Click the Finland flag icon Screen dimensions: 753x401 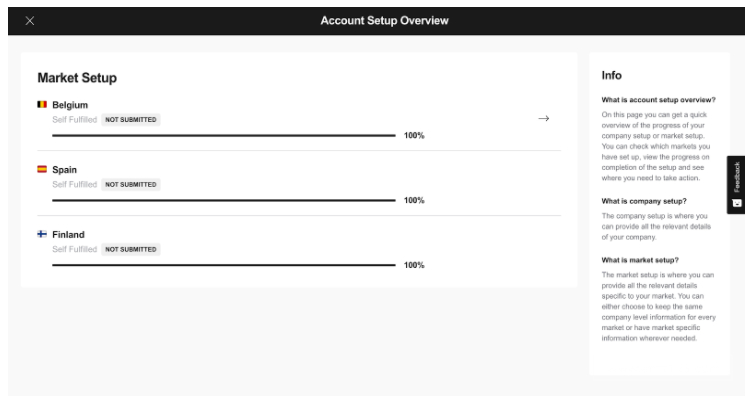pos(42,235)
